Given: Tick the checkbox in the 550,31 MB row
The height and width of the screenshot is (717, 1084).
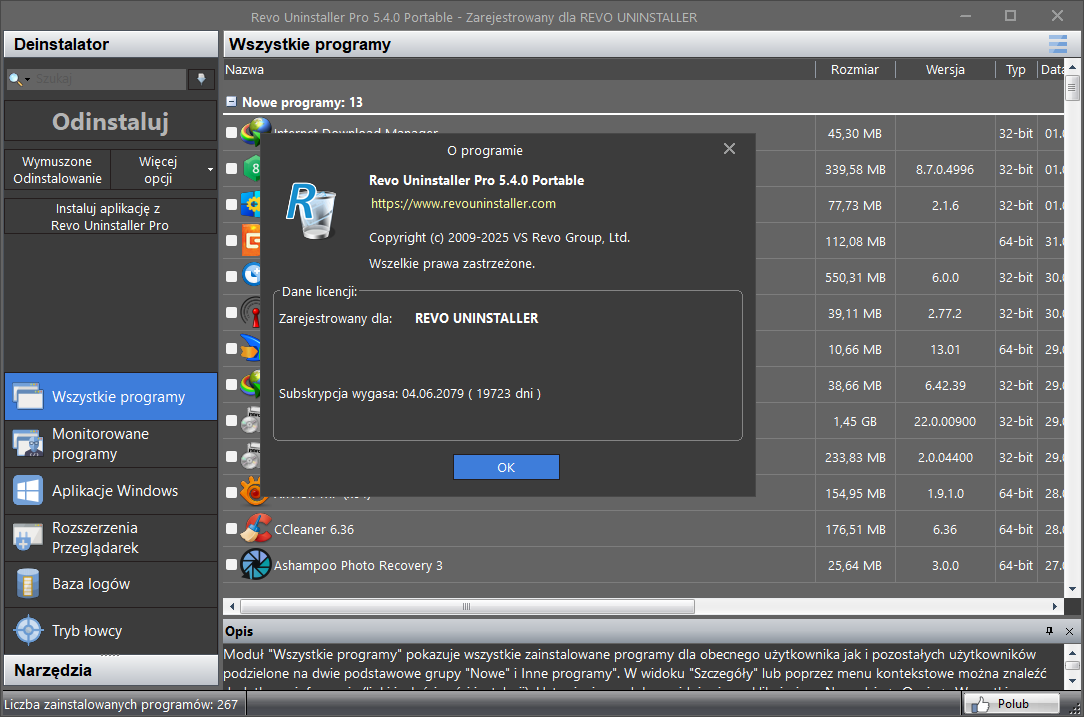Looking at the screenshot, I should pyautogui.click(x=232, y=277).
